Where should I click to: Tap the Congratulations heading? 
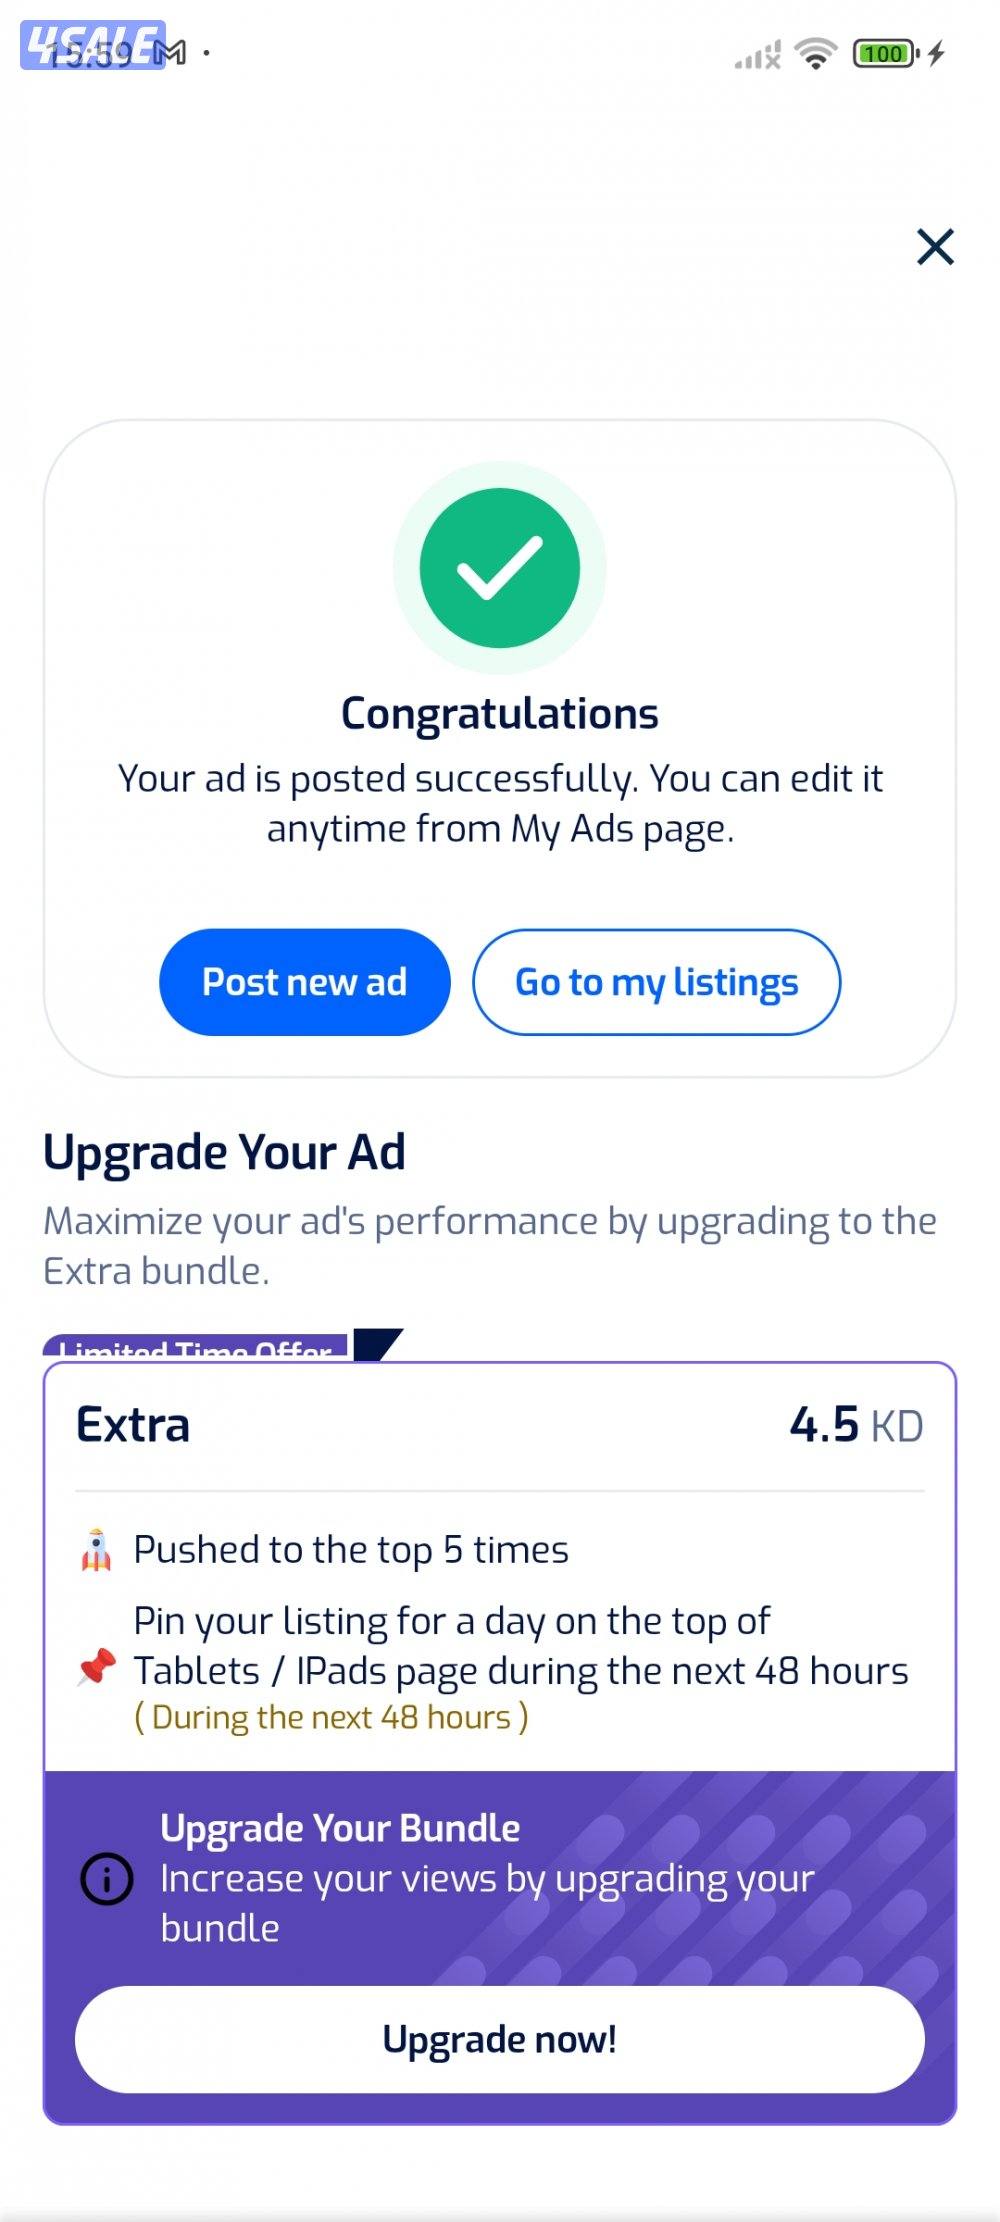pyautogui.click(x=500, y=714)
